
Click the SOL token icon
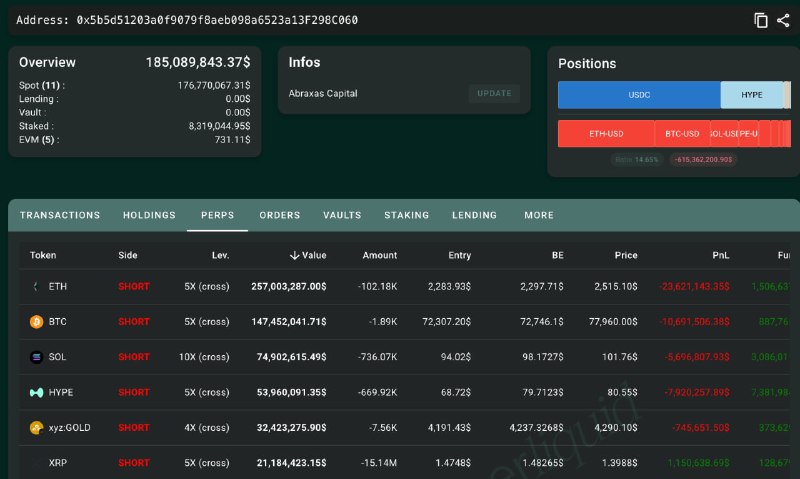pos(36,357)
